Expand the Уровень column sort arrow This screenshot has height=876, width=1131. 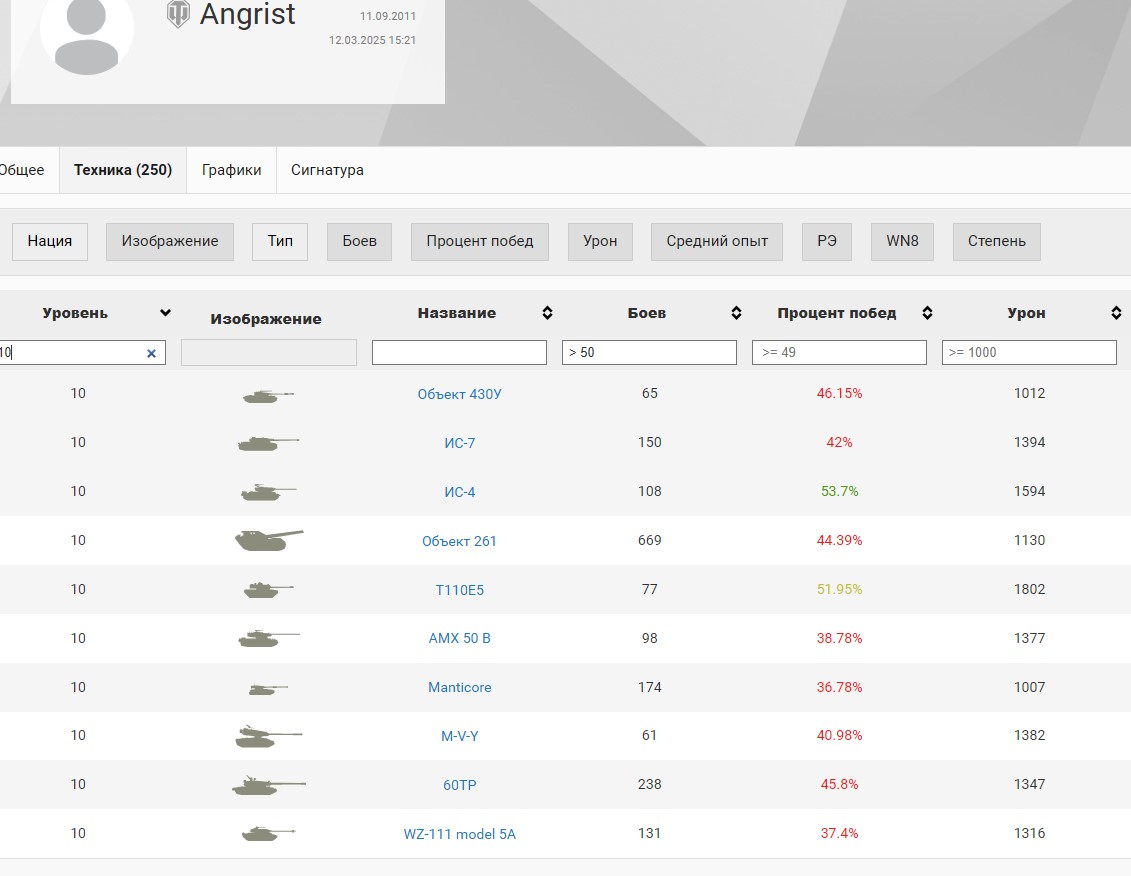[165, 313]
